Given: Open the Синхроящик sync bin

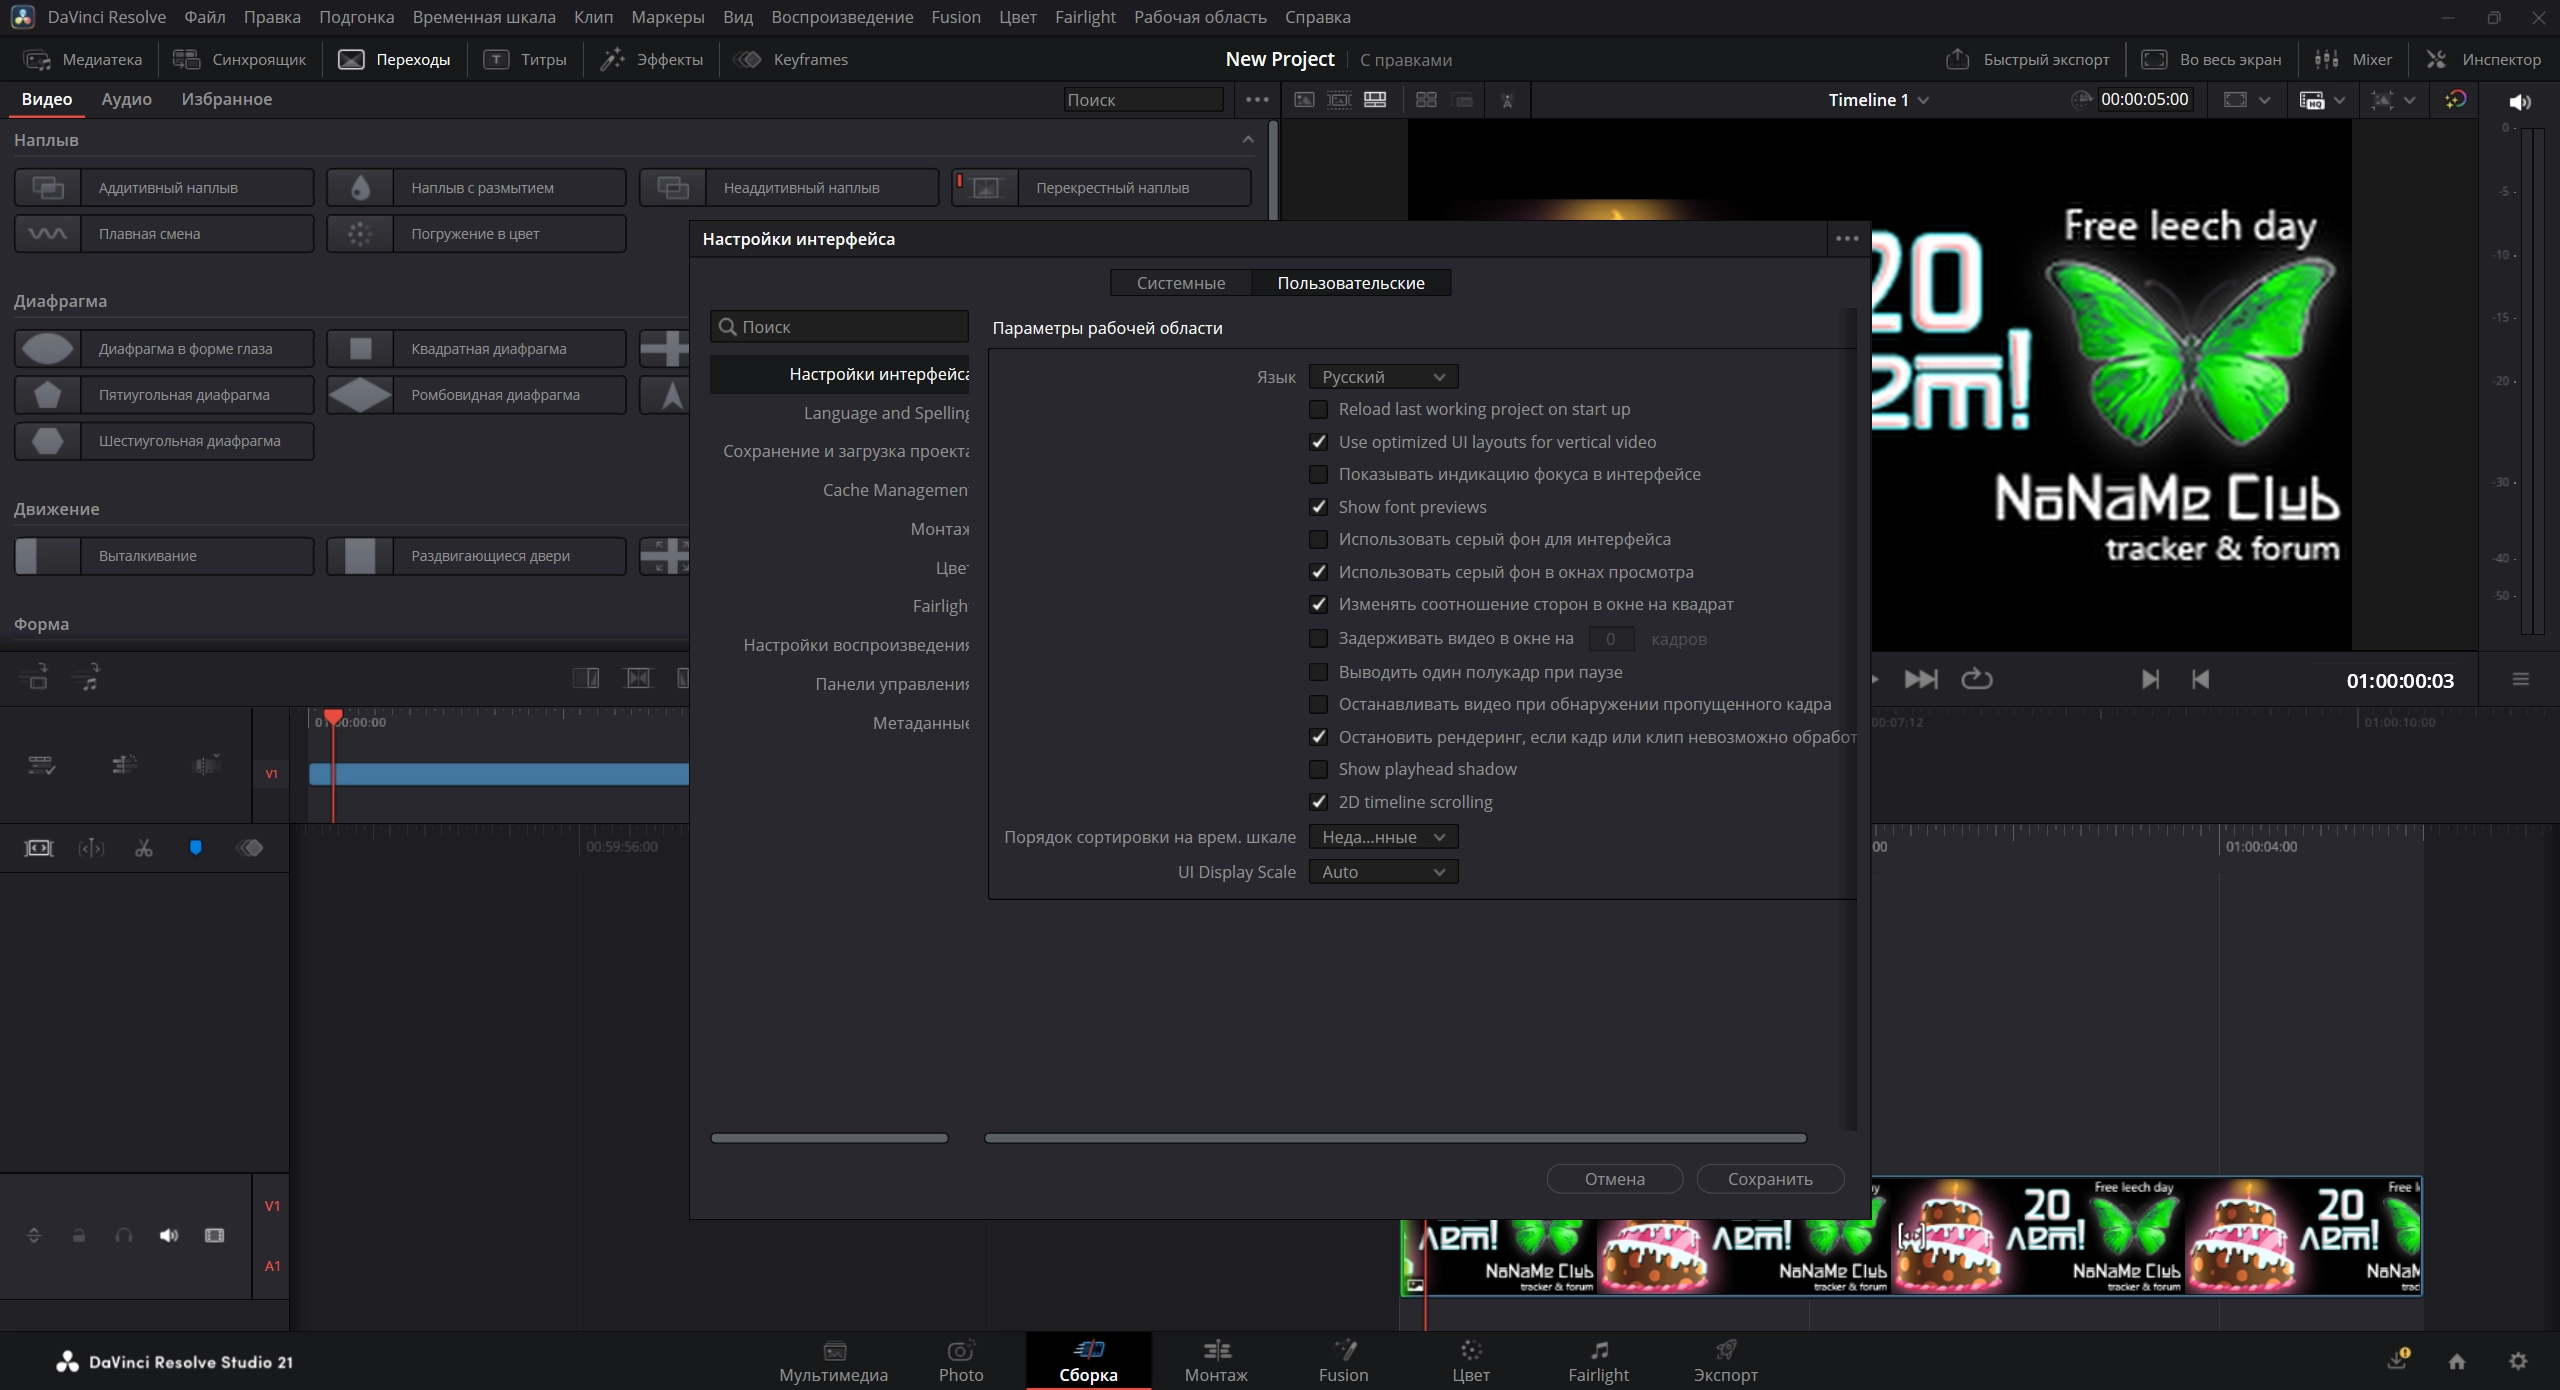Looking at the screenshot, I should (x=240, y=60).
